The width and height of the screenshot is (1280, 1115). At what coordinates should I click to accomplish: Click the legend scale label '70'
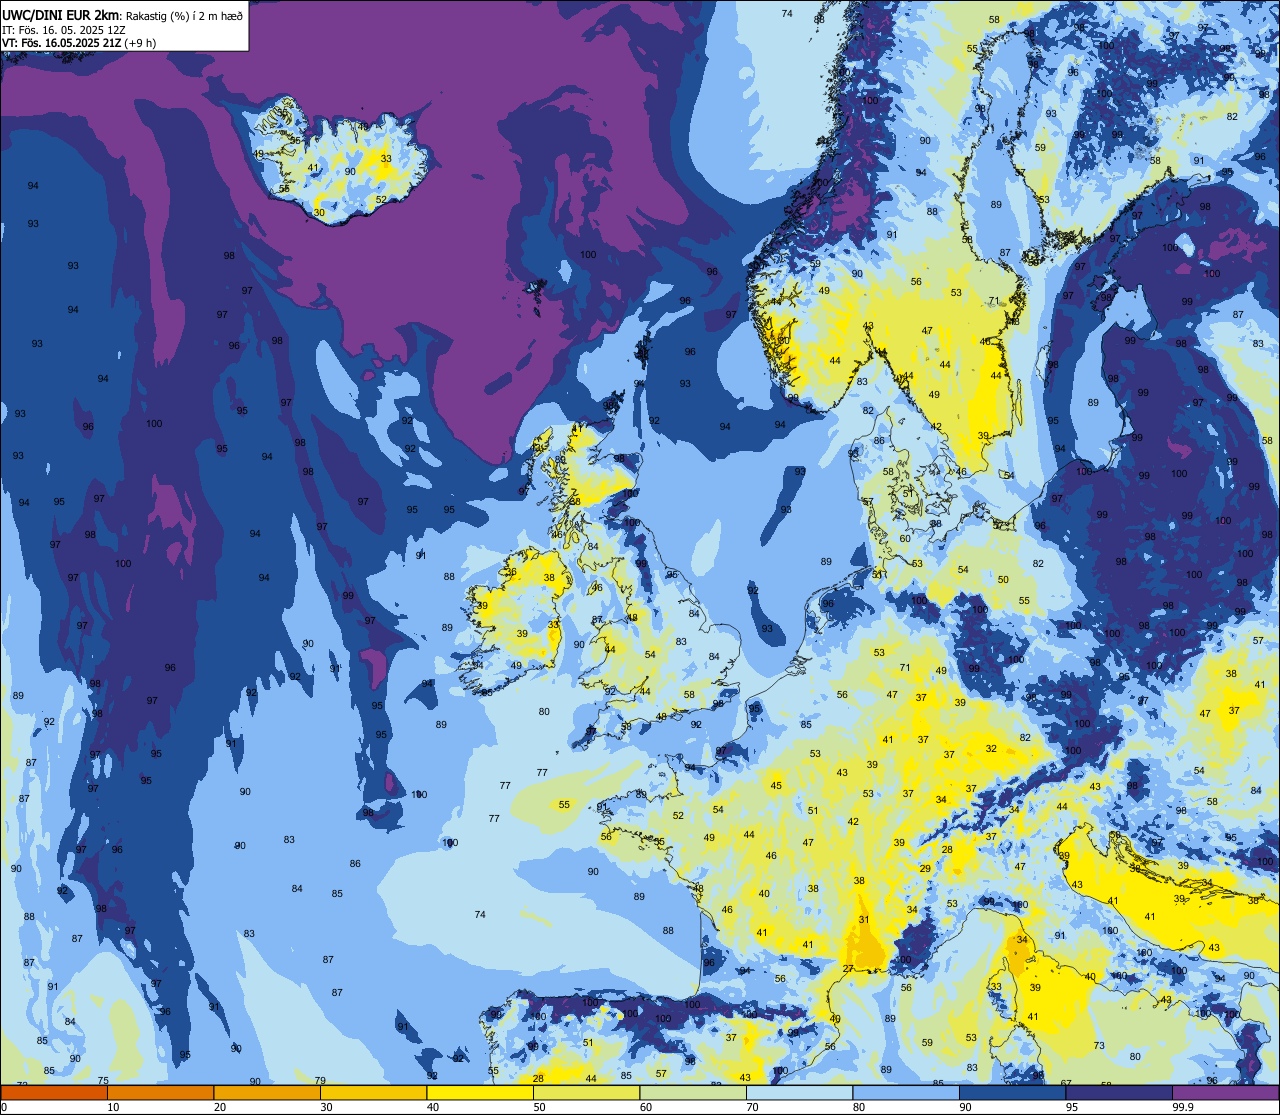coord(752,1107)
